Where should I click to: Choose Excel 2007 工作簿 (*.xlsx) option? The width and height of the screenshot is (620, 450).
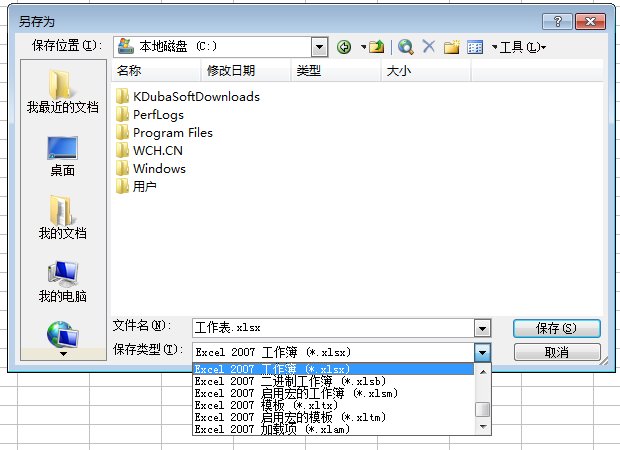click(333, 369)
